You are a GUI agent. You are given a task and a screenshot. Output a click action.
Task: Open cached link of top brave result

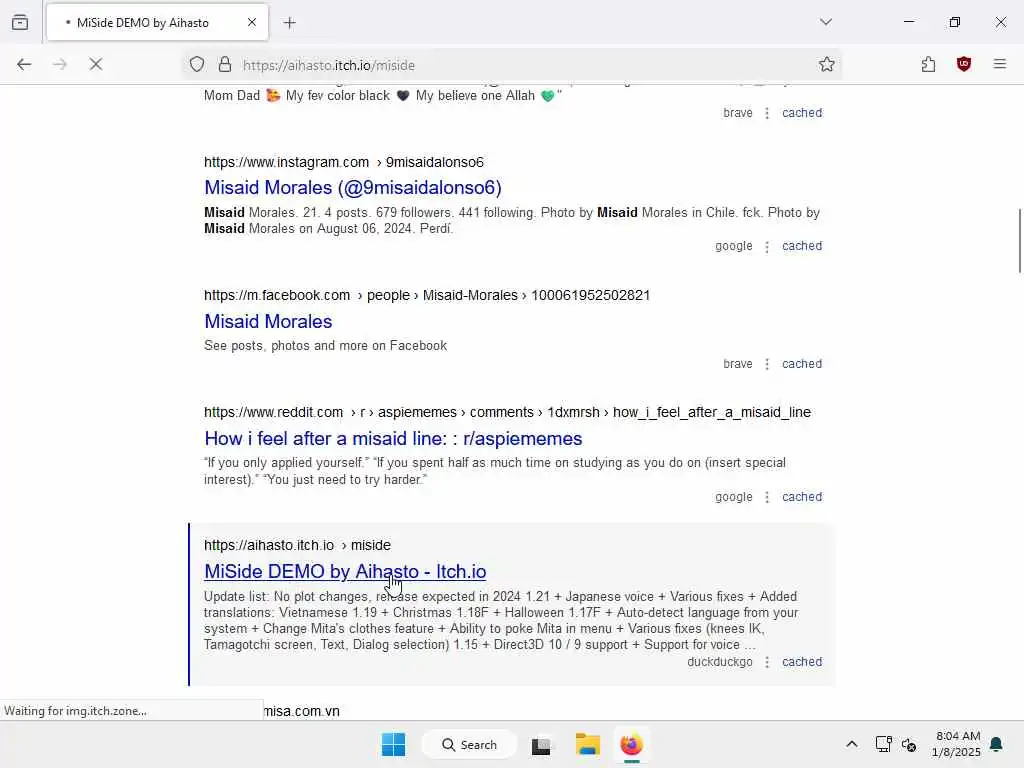pos(802,113)
